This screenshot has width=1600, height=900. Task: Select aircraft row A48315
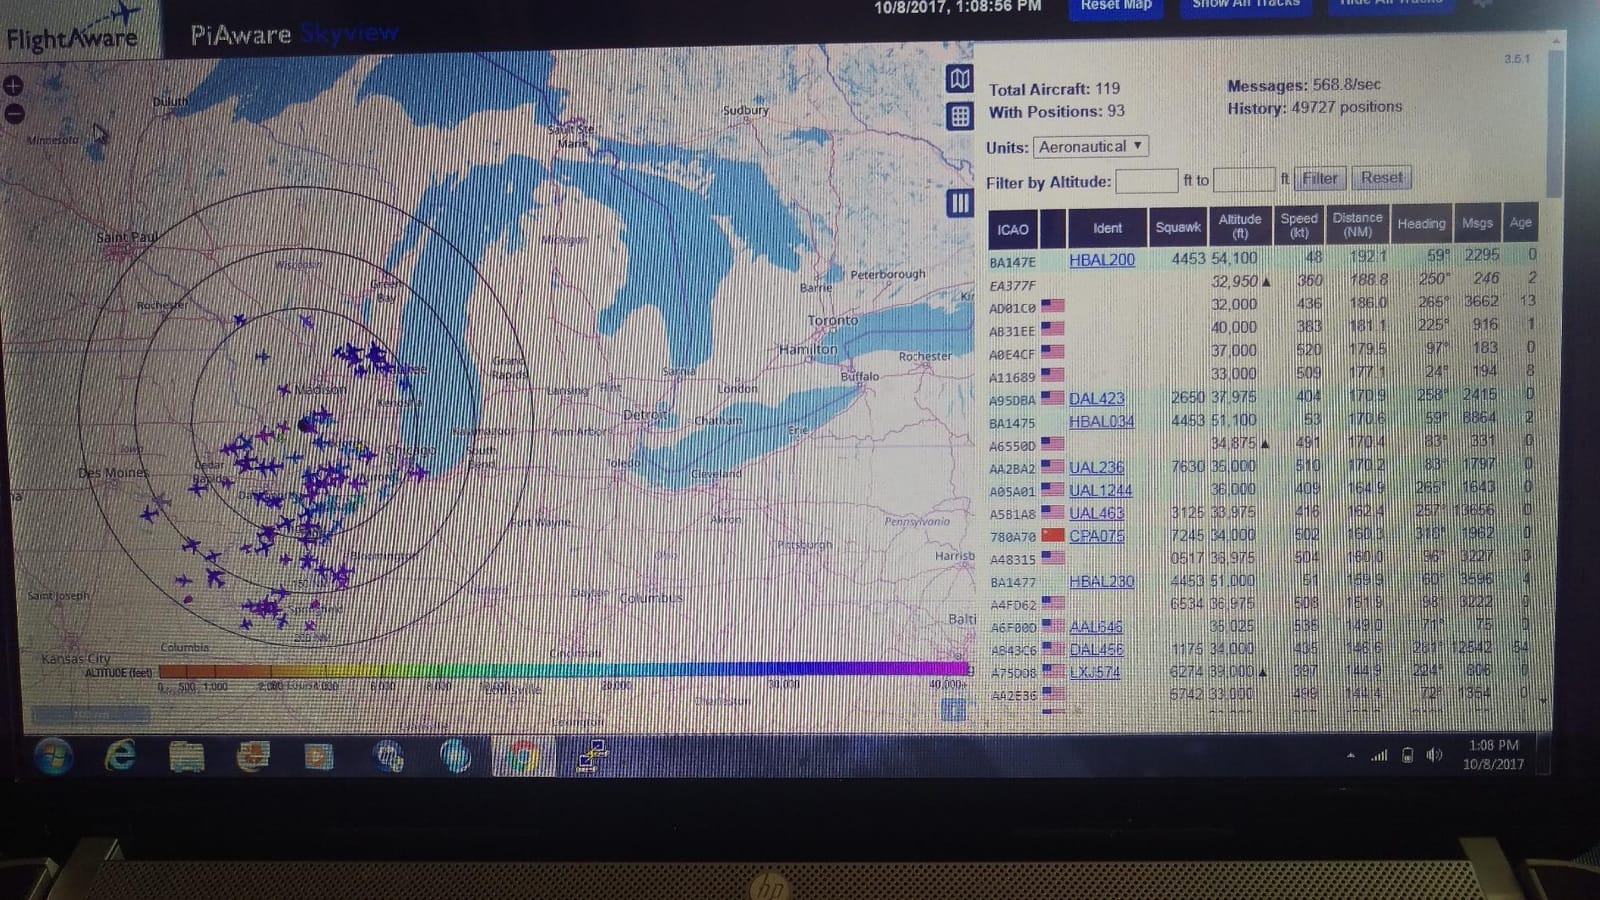tap(1264, 558)
